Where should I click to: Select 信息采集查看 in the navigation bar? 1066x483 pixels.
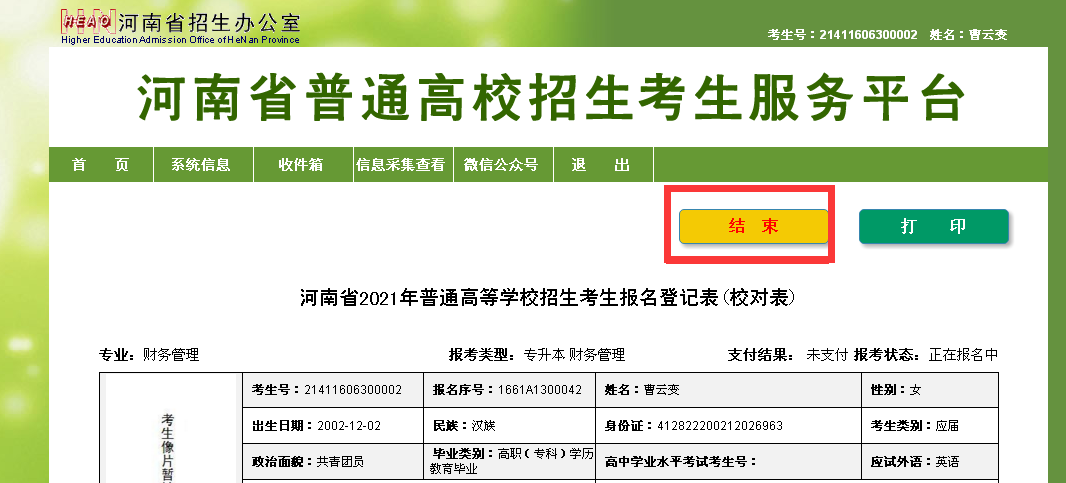click(x=401, y=165)
